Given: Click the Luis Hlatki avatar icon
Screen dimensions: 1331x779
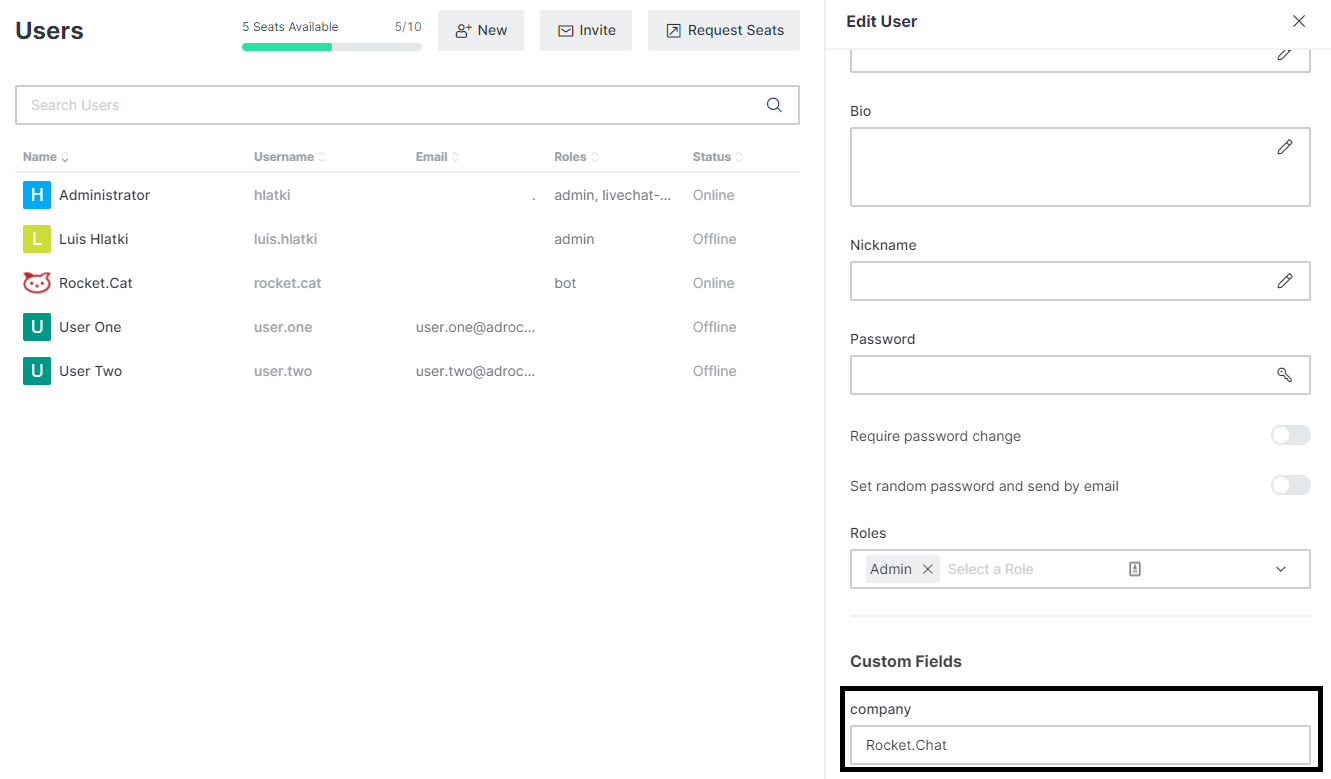Looking at the screenshot, I should click(37, 239).
